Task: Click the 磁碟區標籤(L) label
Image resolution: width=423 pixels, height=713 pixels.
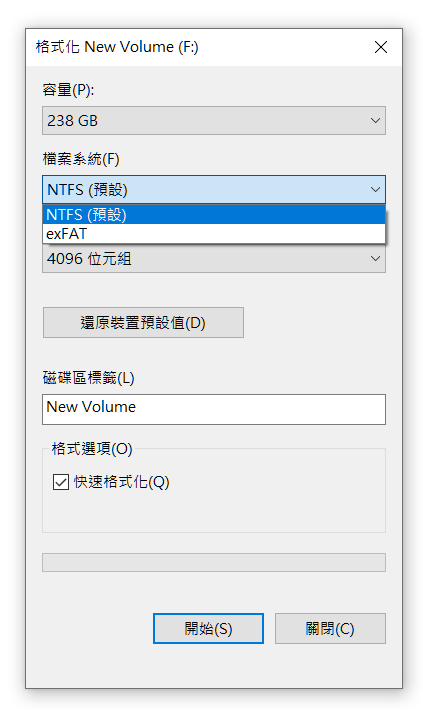Action: [88, 378]
